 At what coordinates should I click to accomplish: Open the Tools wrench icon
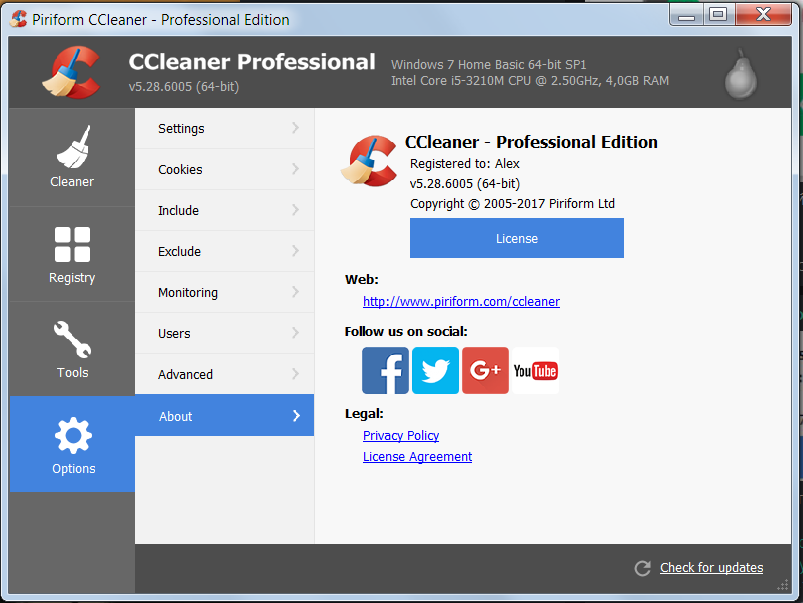click(x=72, y=339)
